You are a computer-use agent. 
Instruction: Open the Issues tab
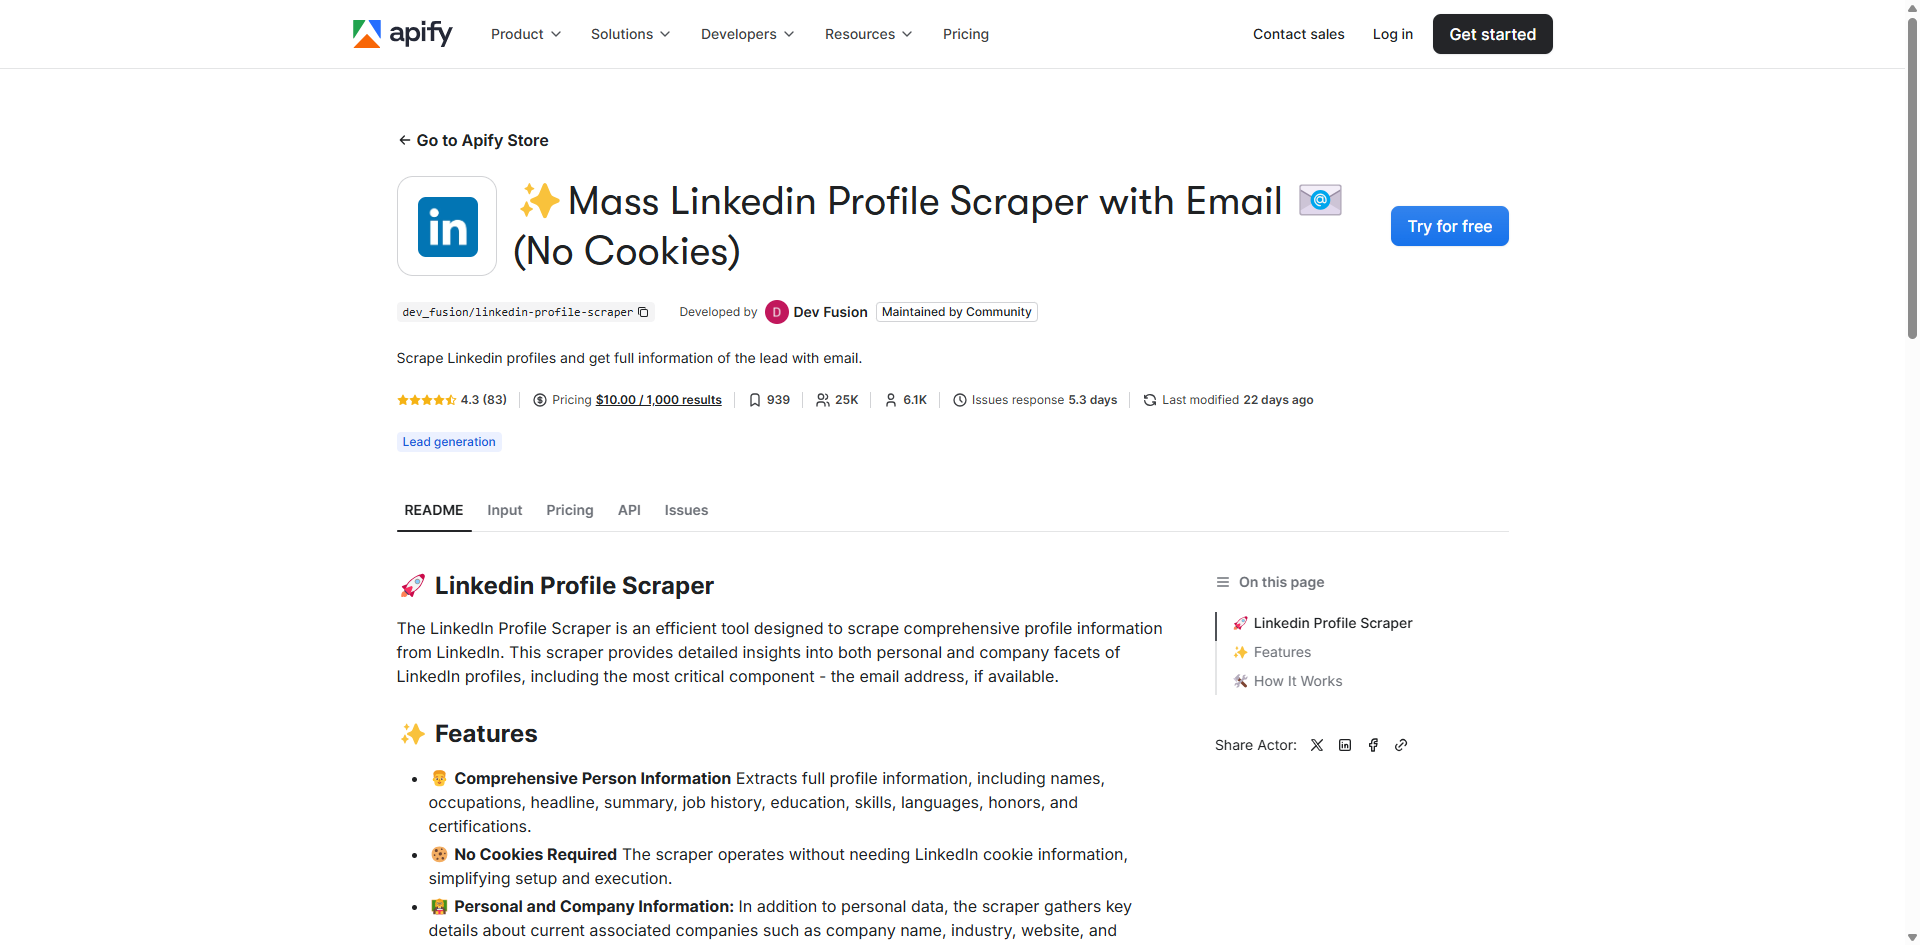(686, 510)
